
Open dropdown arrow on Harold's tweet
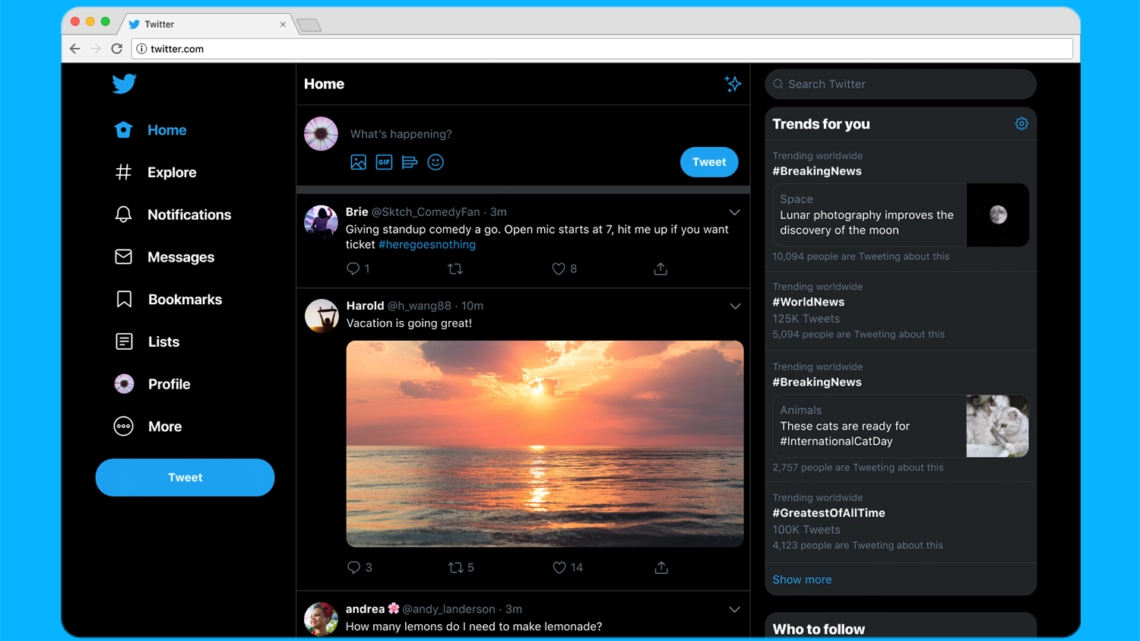point(734,306)
